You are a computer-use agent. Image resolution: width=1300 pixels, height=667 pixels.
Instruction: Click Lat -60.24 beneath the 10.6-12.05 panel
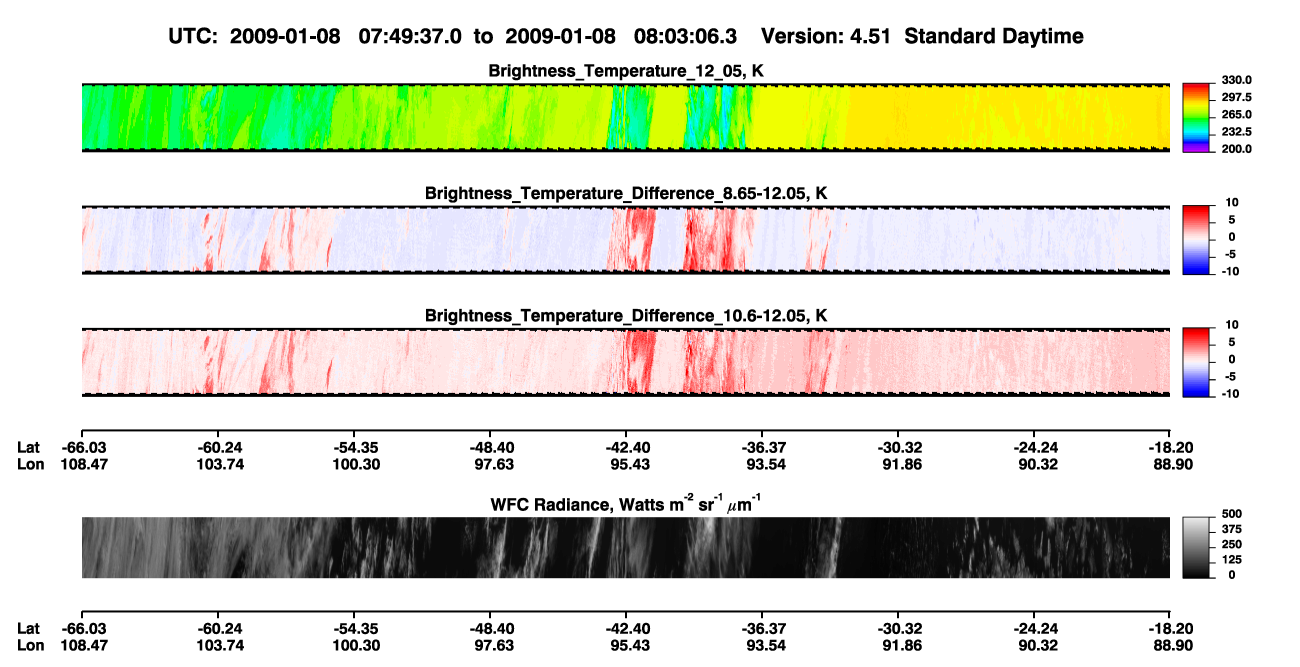219,448
